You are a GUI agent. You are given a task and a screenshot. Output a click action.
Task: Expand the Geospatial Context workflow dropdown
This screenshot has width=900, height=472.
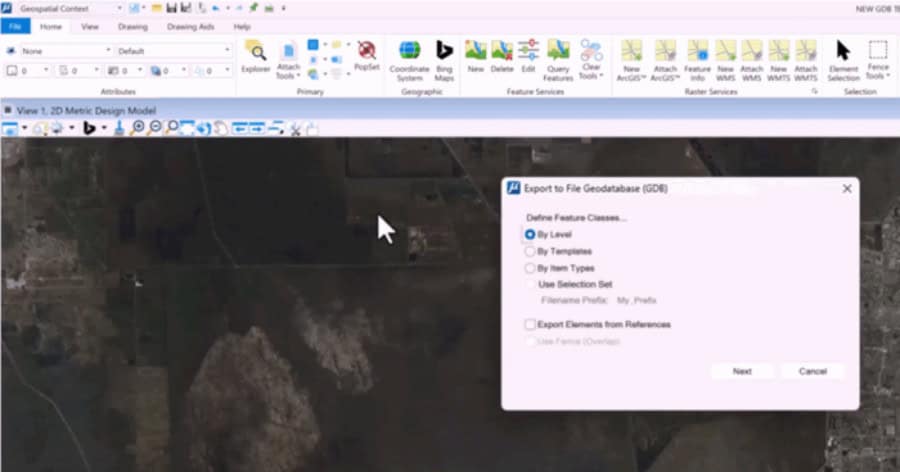click(118, 8)
